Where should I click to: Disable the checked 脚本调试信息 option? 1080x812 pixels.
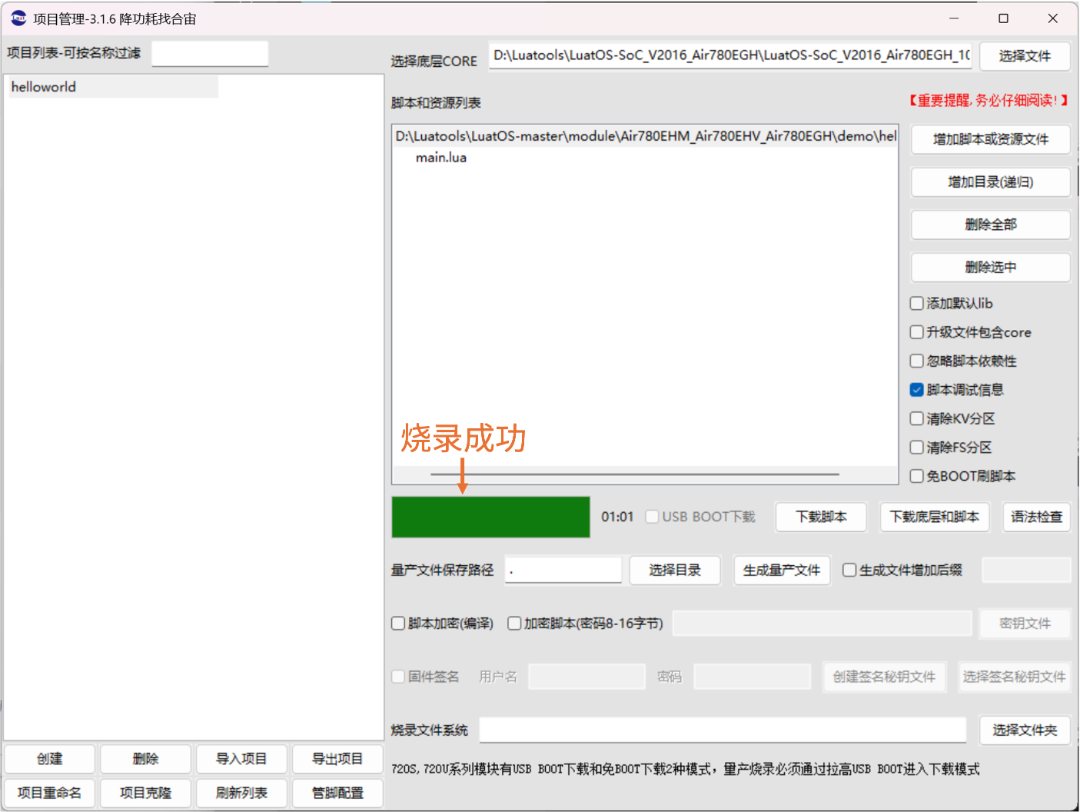[916, 389]
